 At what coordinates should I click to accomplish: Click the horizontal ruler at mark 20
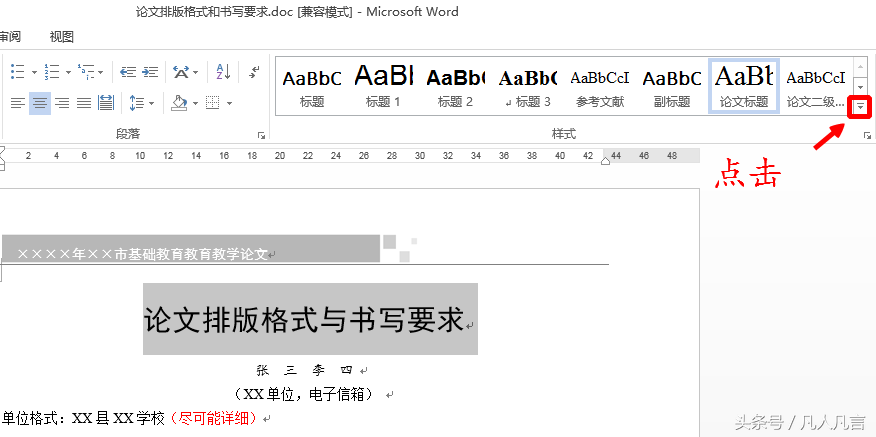[x=280, y=156]
